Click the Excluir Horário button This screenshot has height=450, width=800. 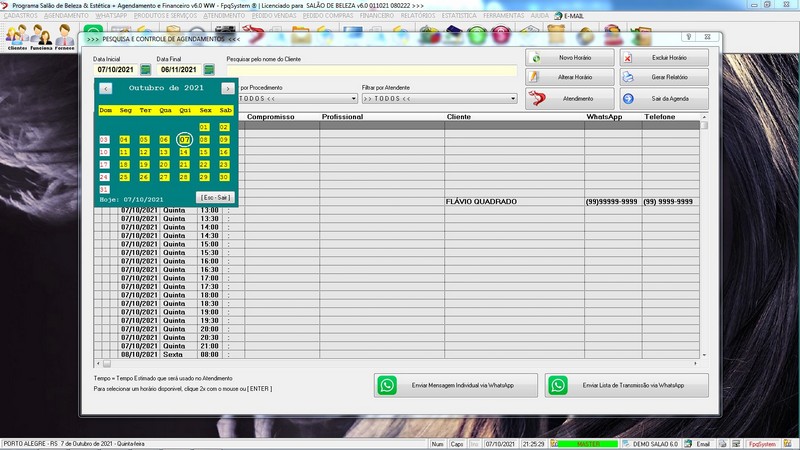coord(664,58)
